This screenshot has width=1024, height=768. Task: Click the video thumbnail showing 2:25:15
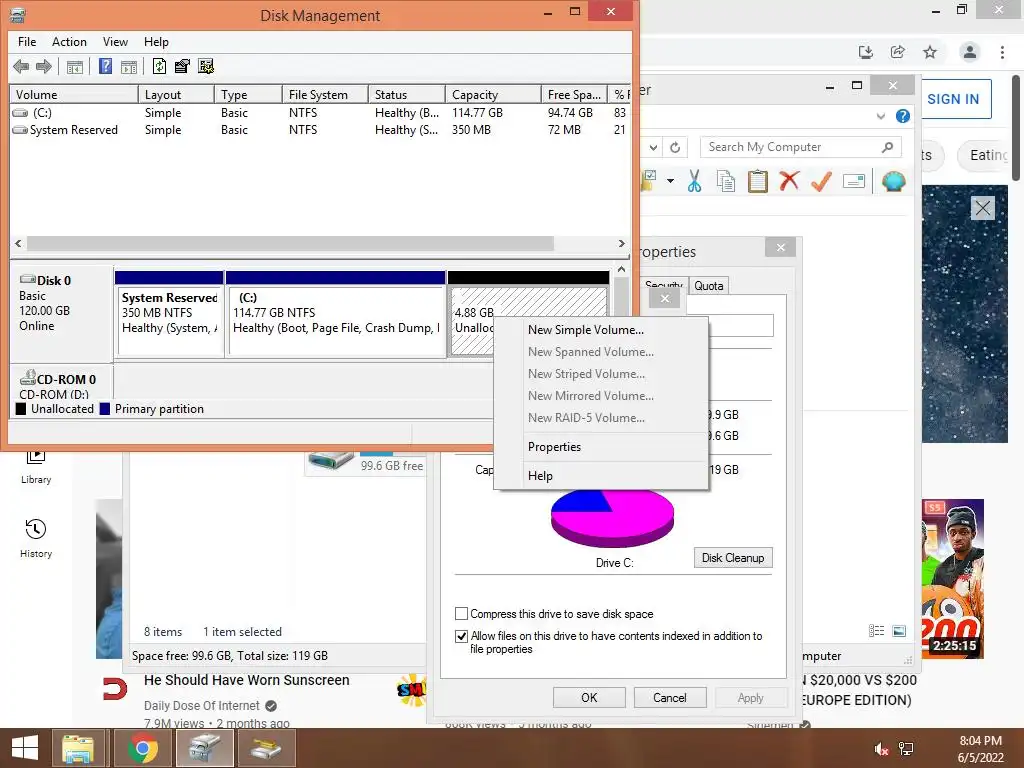click(x=952, y=579)
